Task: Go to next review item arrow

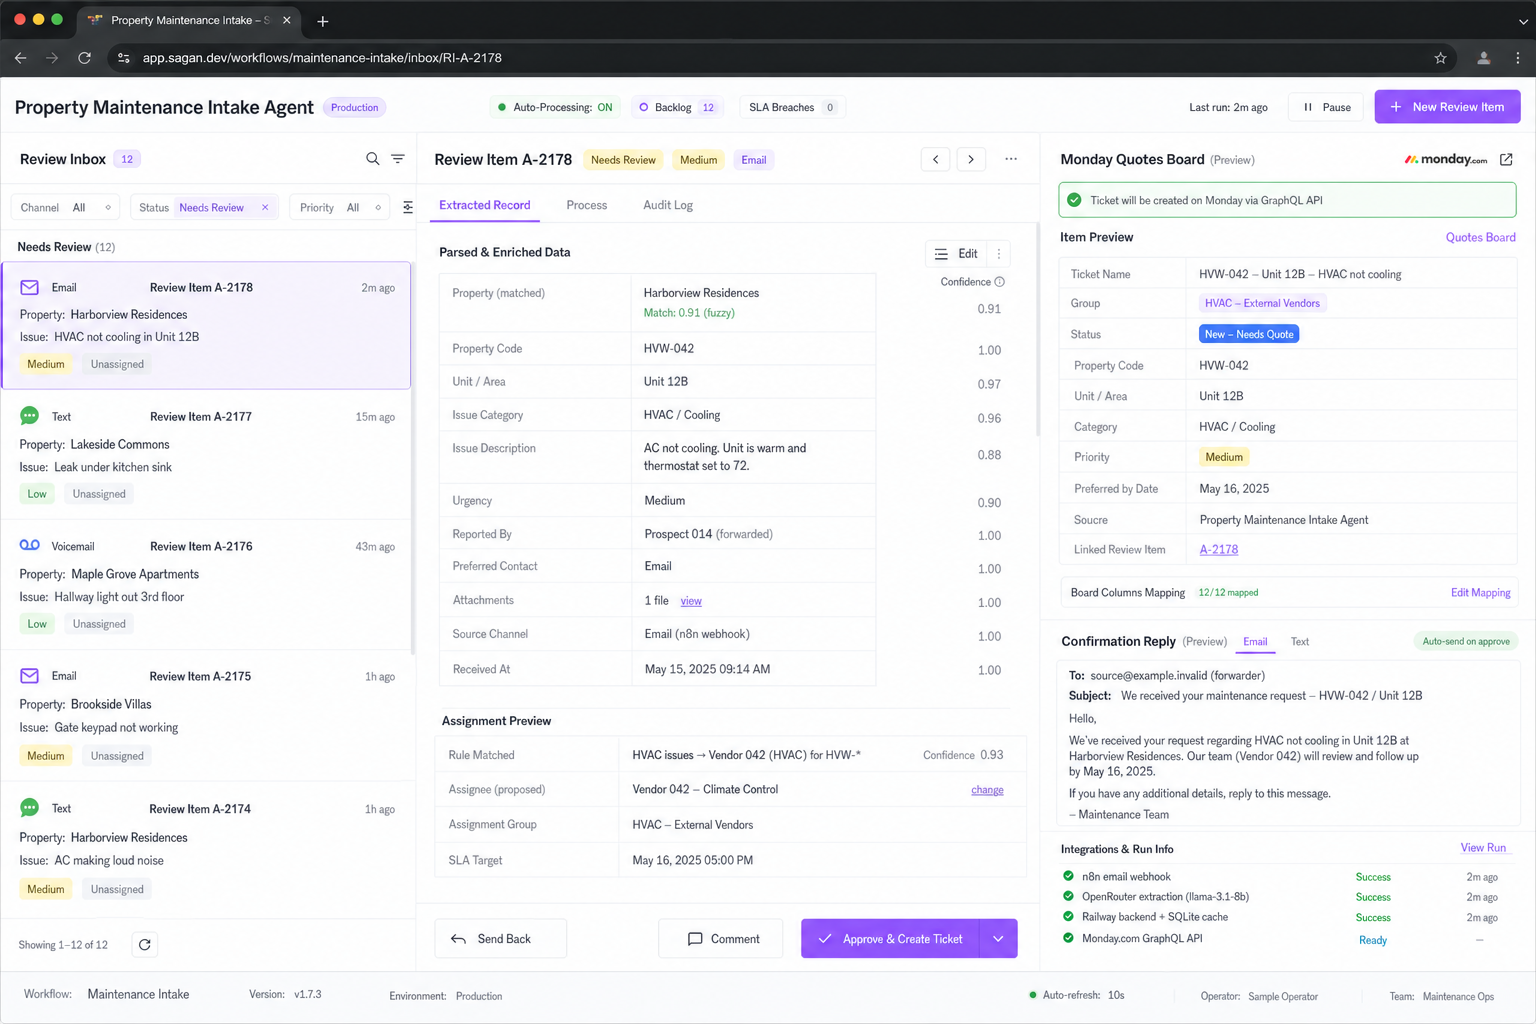Action: point(971,159)
